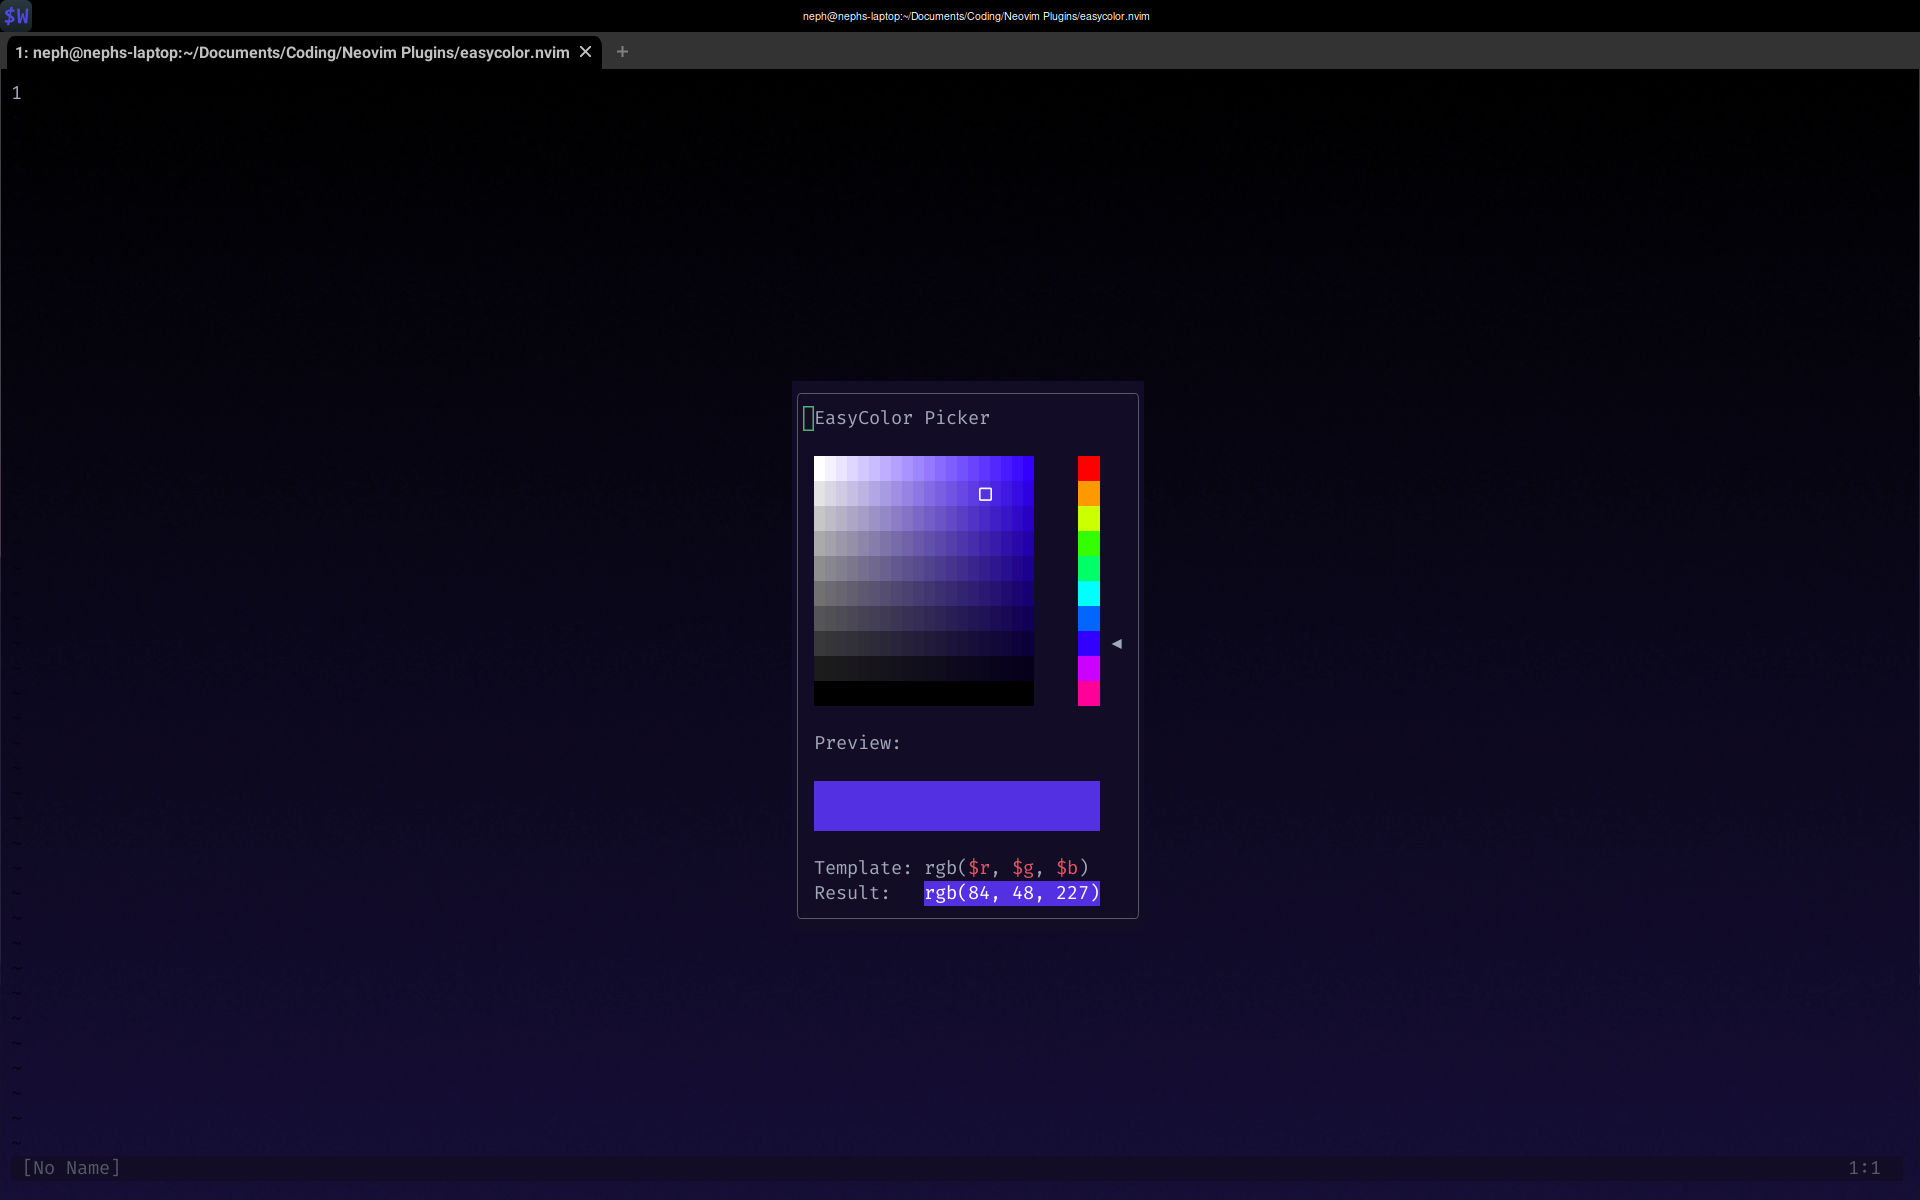Select the cyan hue swatch
Image resolution: width=1920 pixels, height=1200 pixels.
[x=1088, y=593]
